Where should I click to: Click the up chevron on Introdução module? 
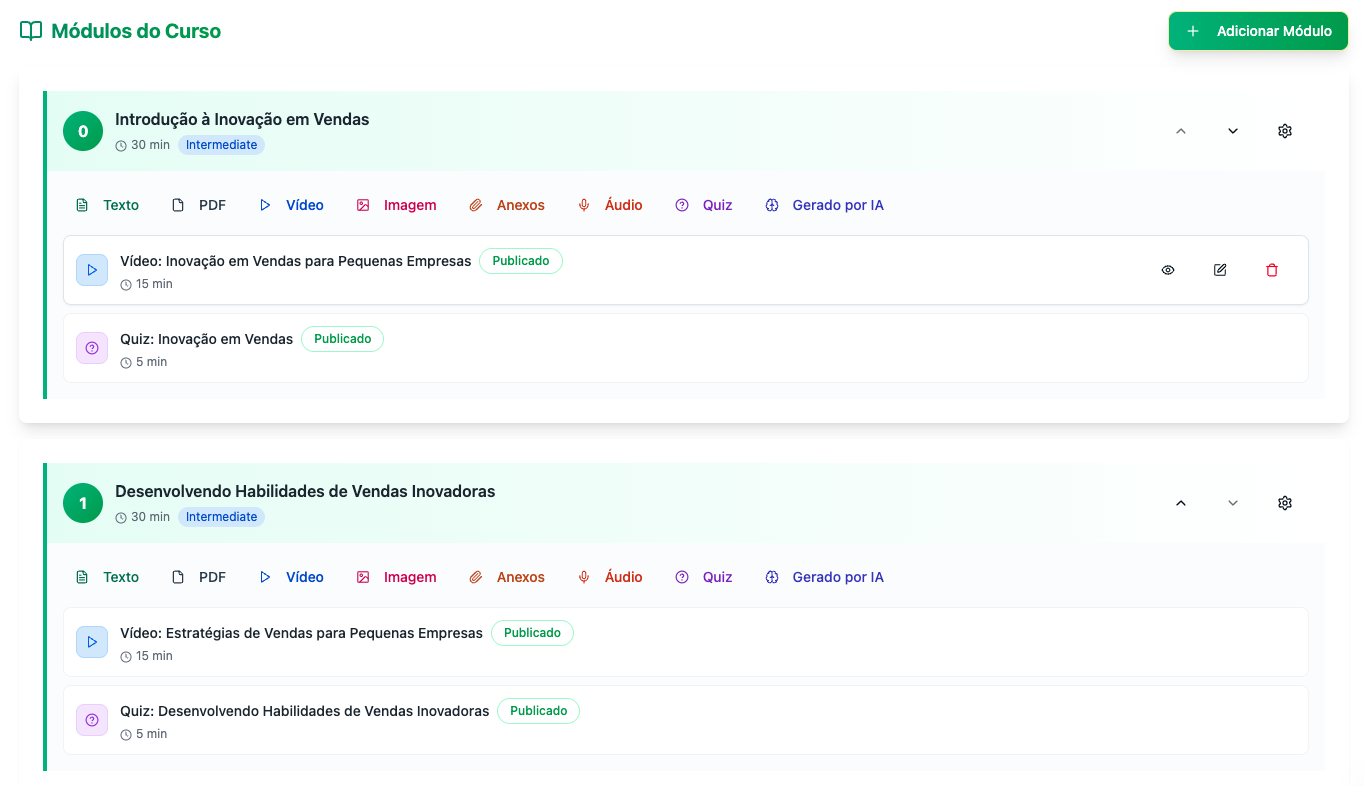pos(1181,131)
